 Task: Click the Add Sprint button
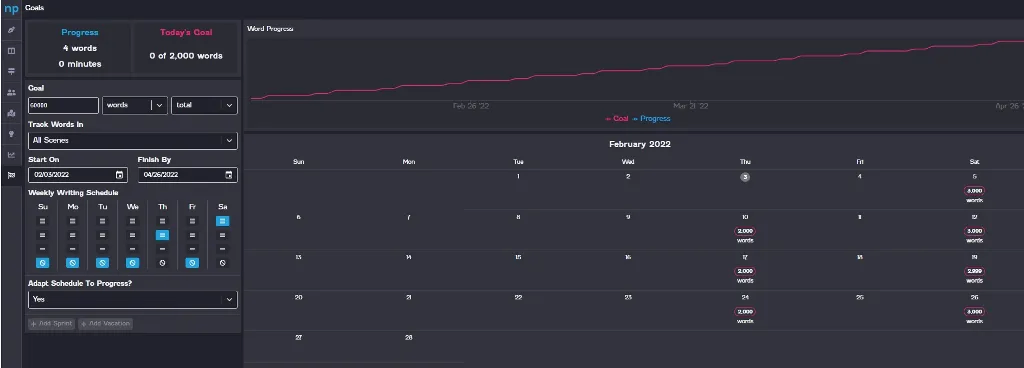click(x=52, y=324)
